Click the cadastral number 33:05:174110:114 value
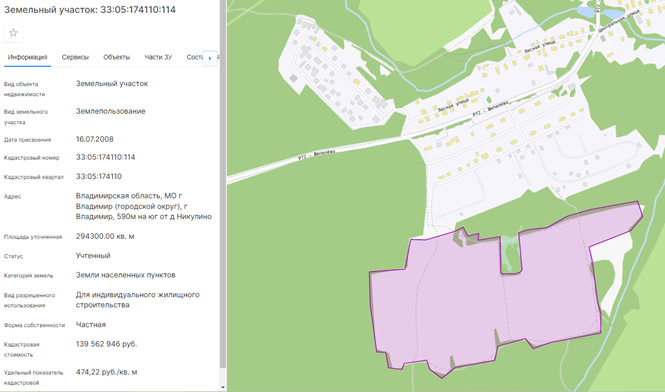665x392 pixels. pyautogui.click(x=106, y=157)
